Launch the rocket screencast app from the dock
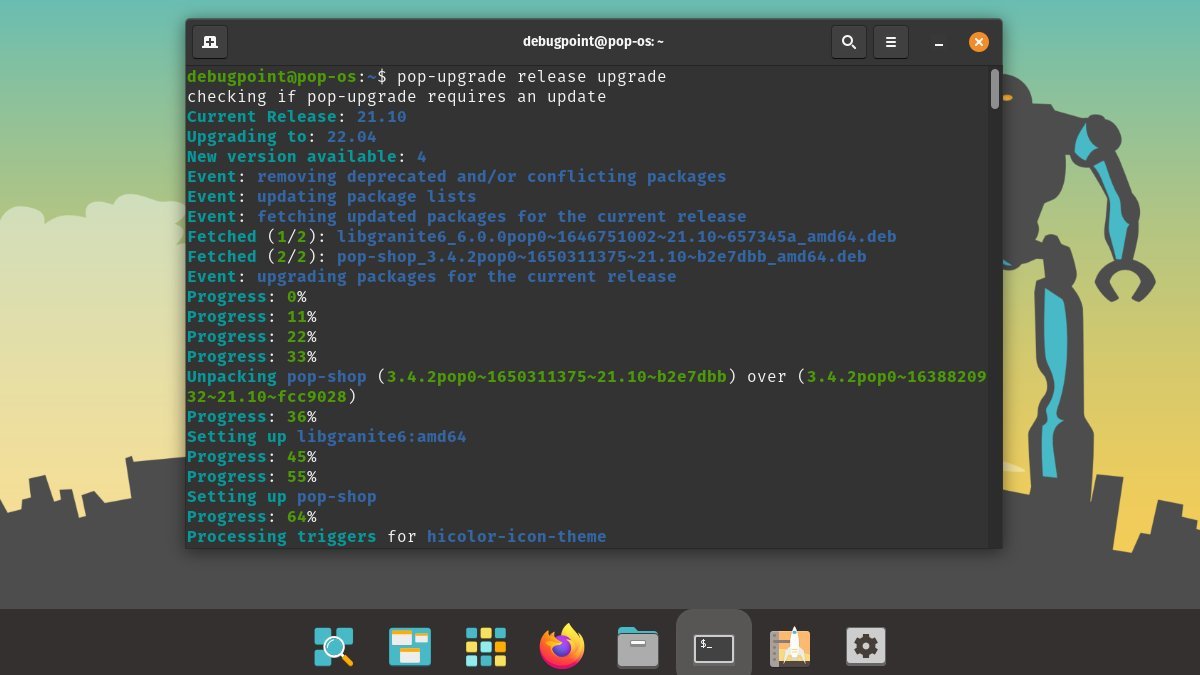The image size is (1200, 675). pos(790,647)
